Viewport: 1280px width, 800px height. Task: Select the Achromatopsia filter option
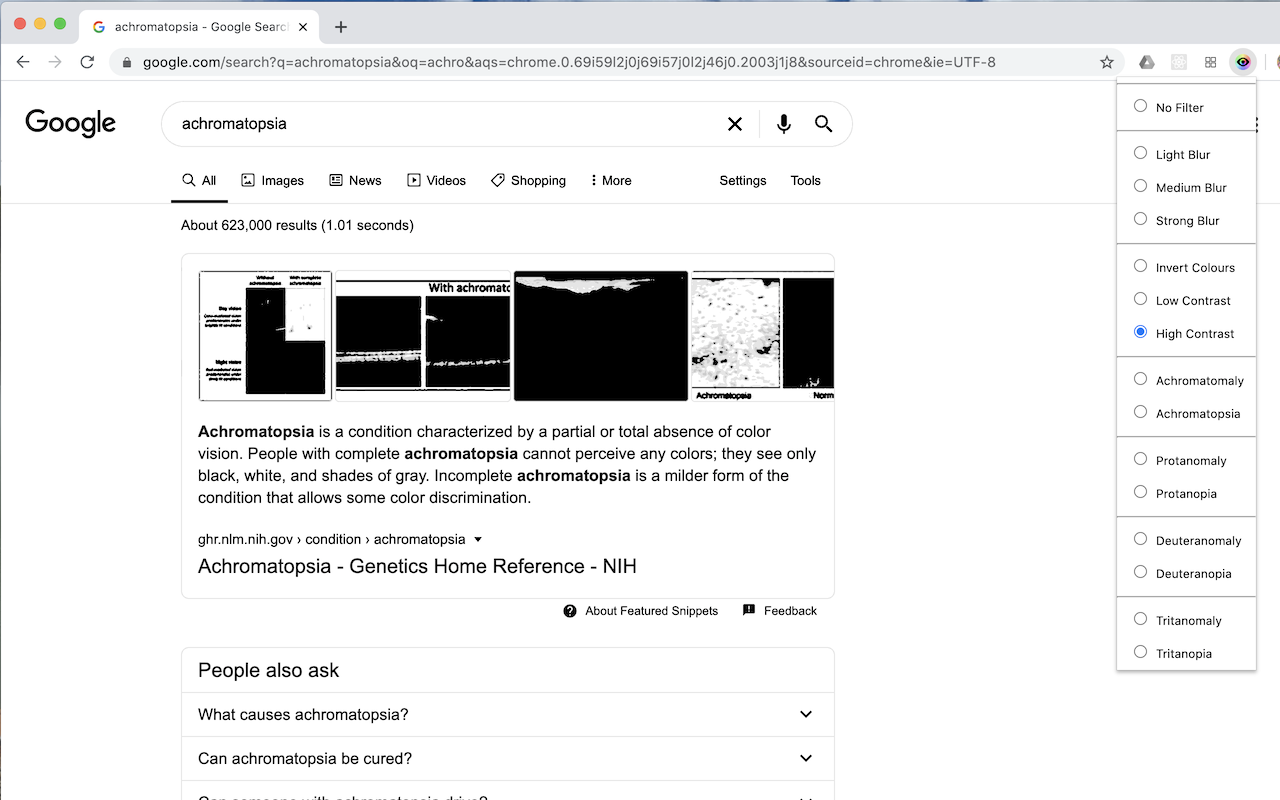[x=1140, y=412]
